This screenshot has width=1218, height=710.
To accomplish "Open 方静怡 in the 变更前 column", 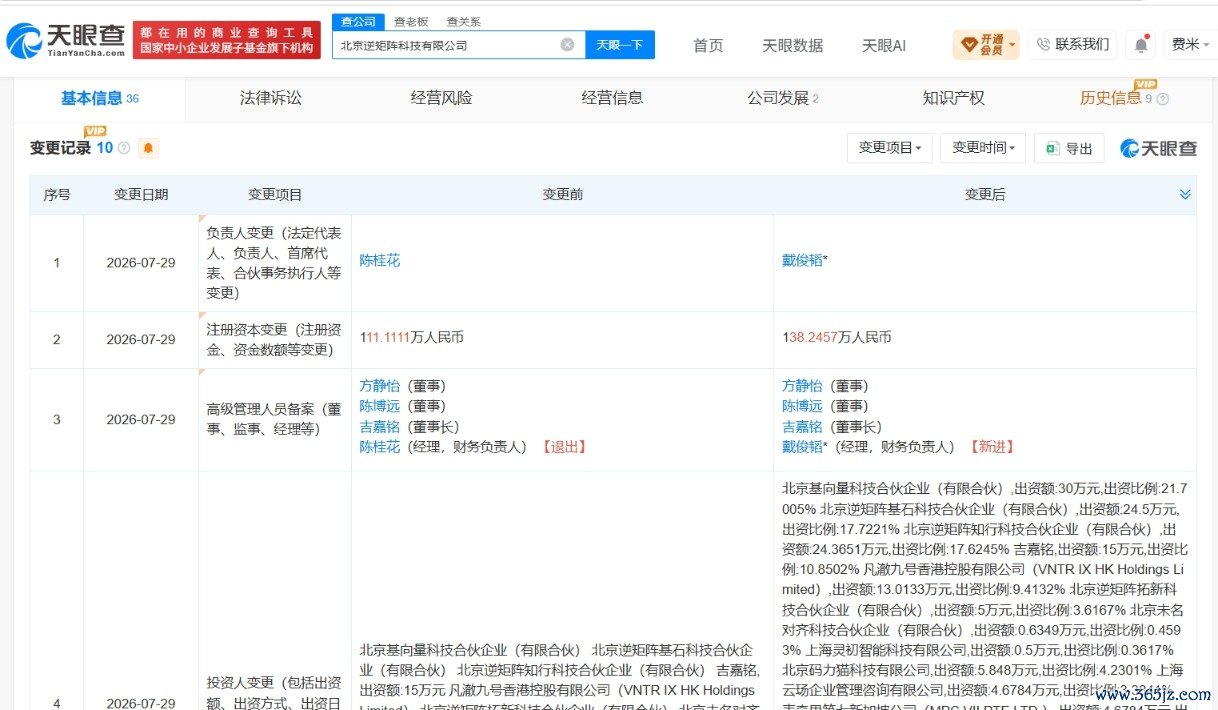I will tap(379, 386).
